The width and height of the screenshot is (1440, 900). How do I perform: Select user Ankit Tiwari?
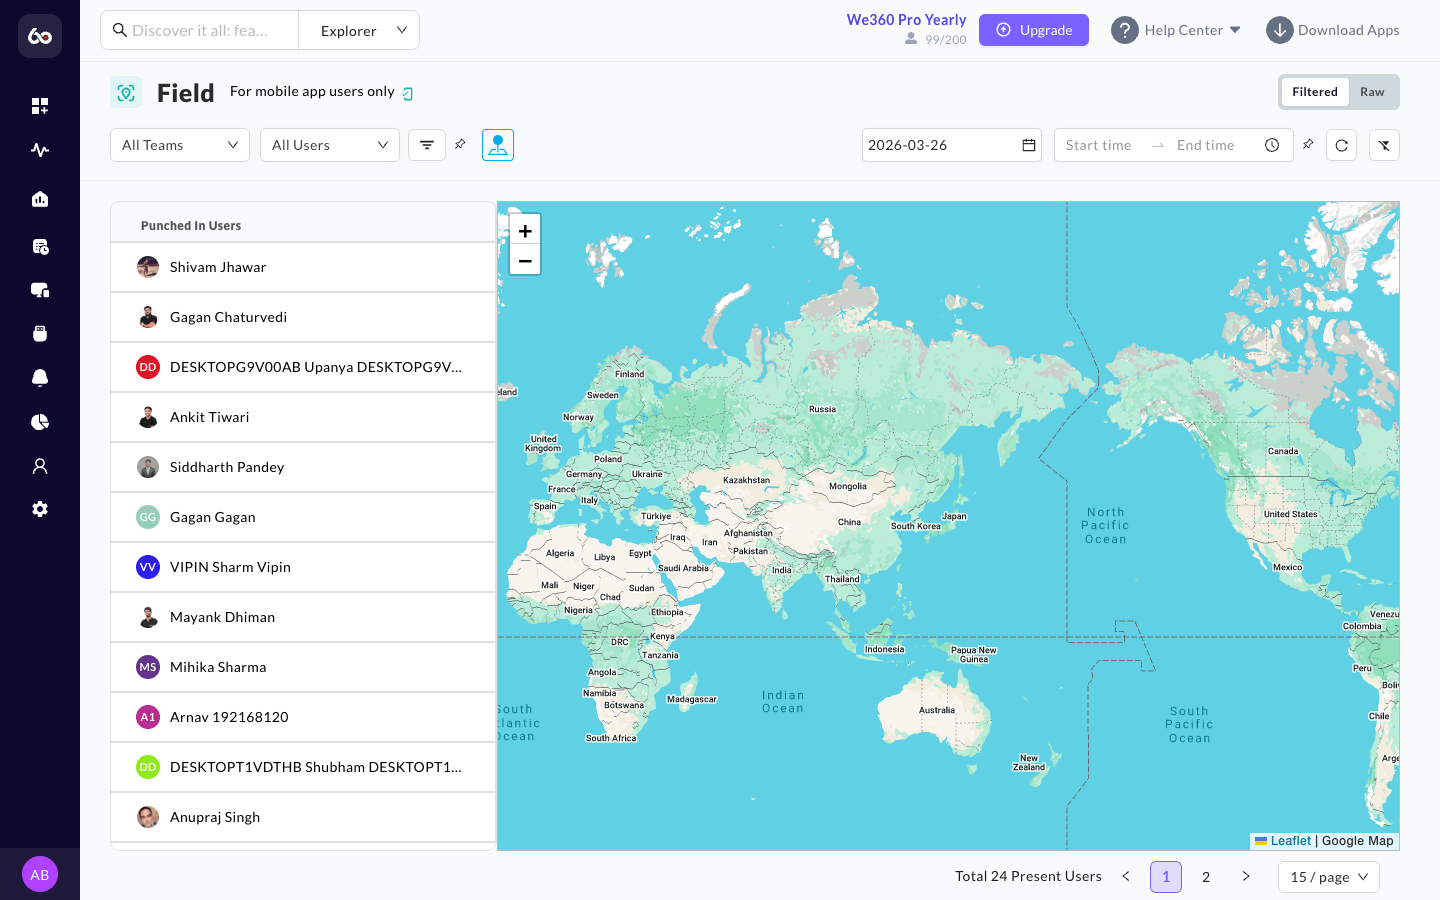click(303, 417)
